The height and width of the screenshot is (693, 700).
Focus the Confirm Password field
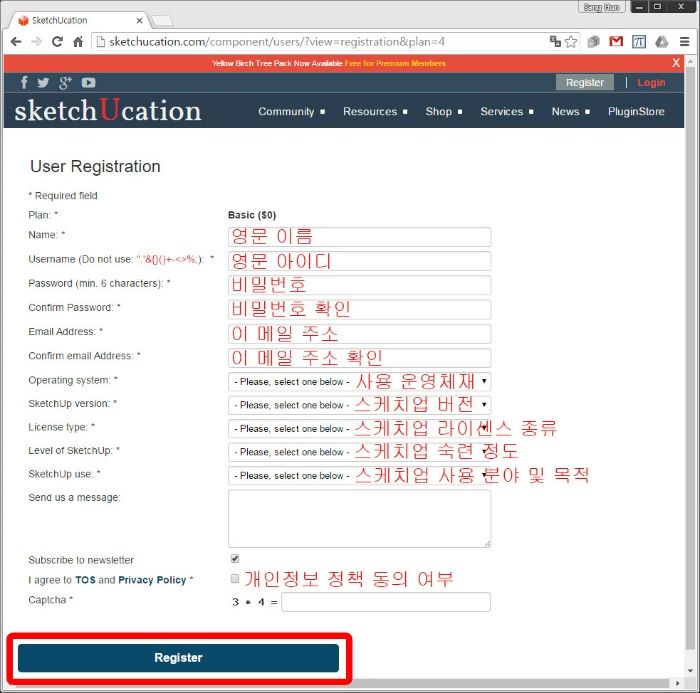point(359,309)
